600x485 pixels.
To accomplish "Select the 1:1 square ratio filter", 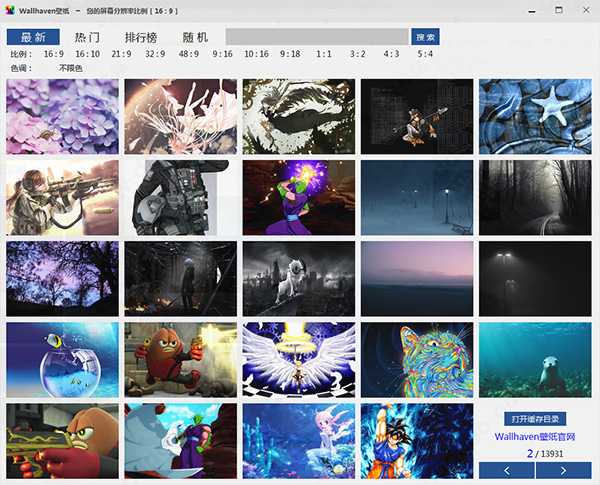I will (x=324, y=54).
